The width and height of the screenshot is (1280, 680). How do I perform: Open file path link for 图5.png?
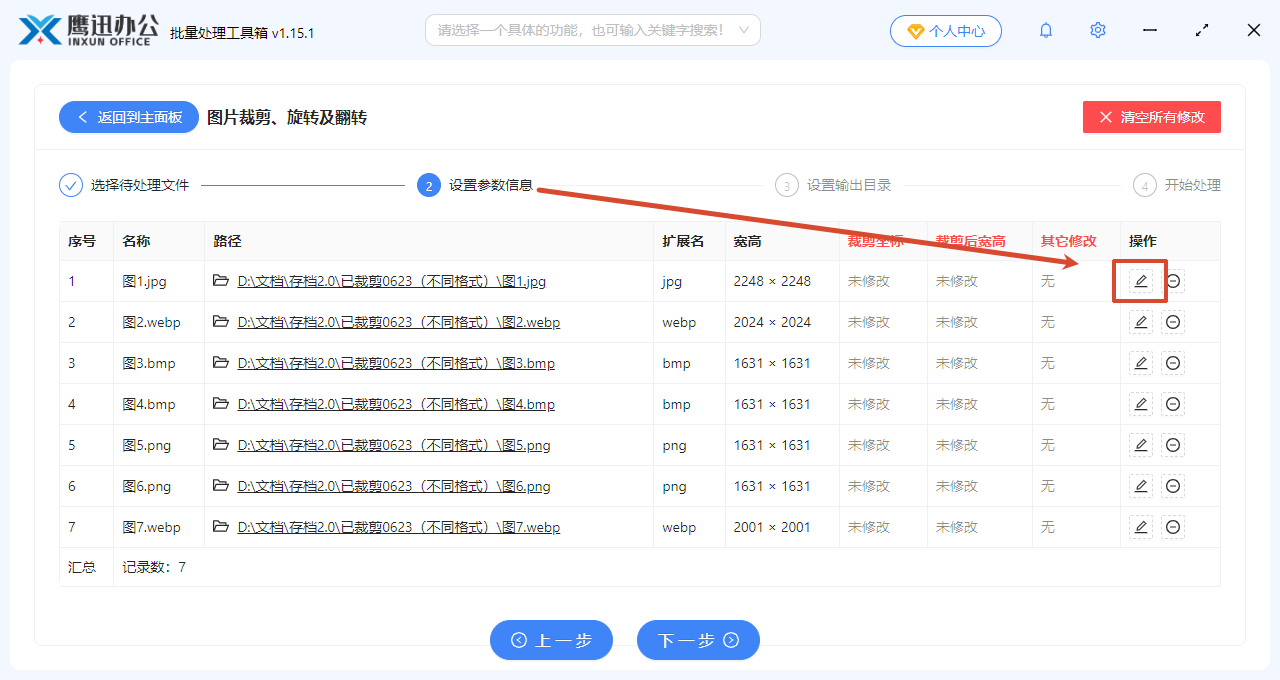pyautogui.click(x=394, y=446)
